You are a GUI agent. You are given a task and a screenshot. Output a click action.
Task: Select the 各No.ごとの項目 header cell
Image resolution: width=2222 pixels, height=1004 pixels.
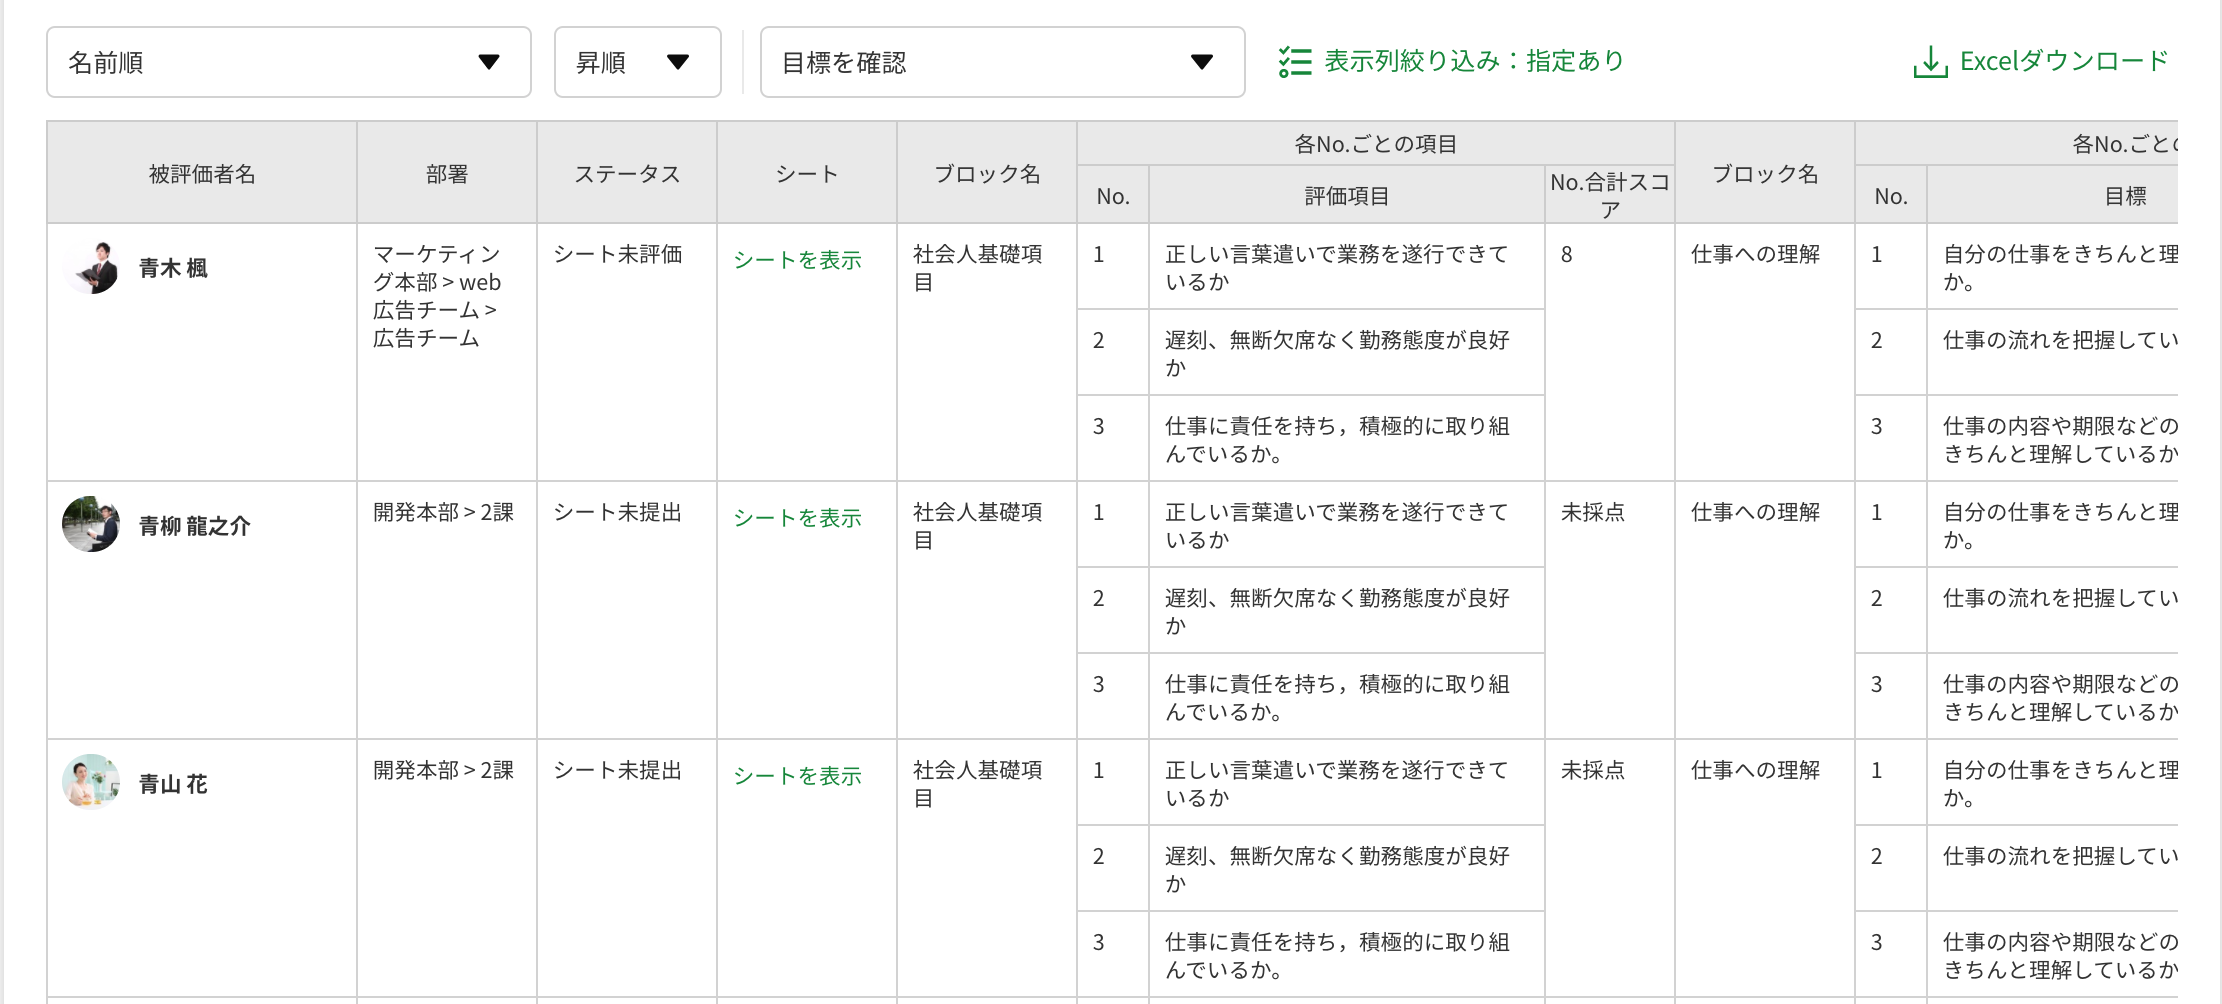[1375, 143]
